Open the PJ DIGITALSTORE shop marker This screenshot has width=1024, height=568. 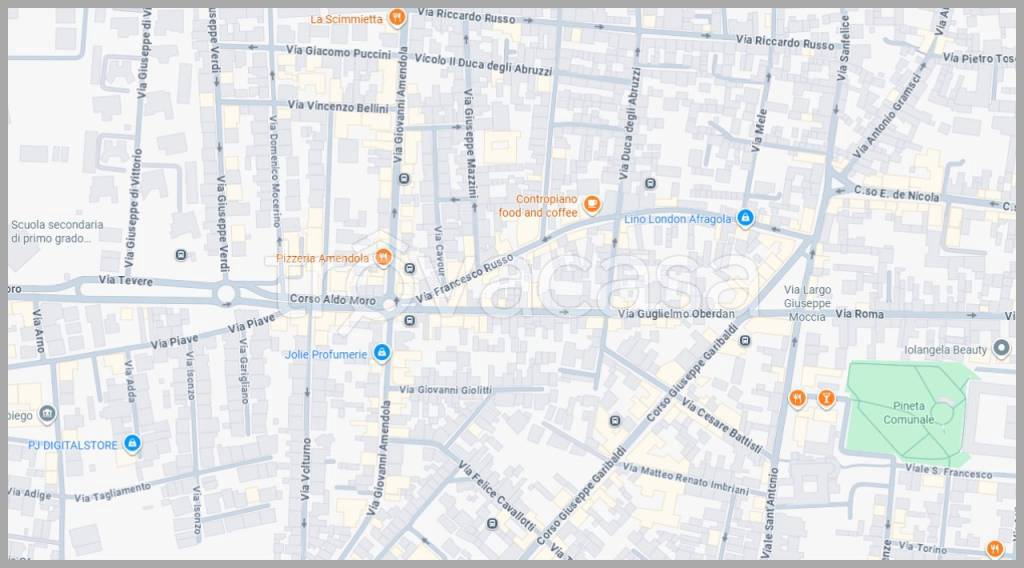click(x=133, y=444)
